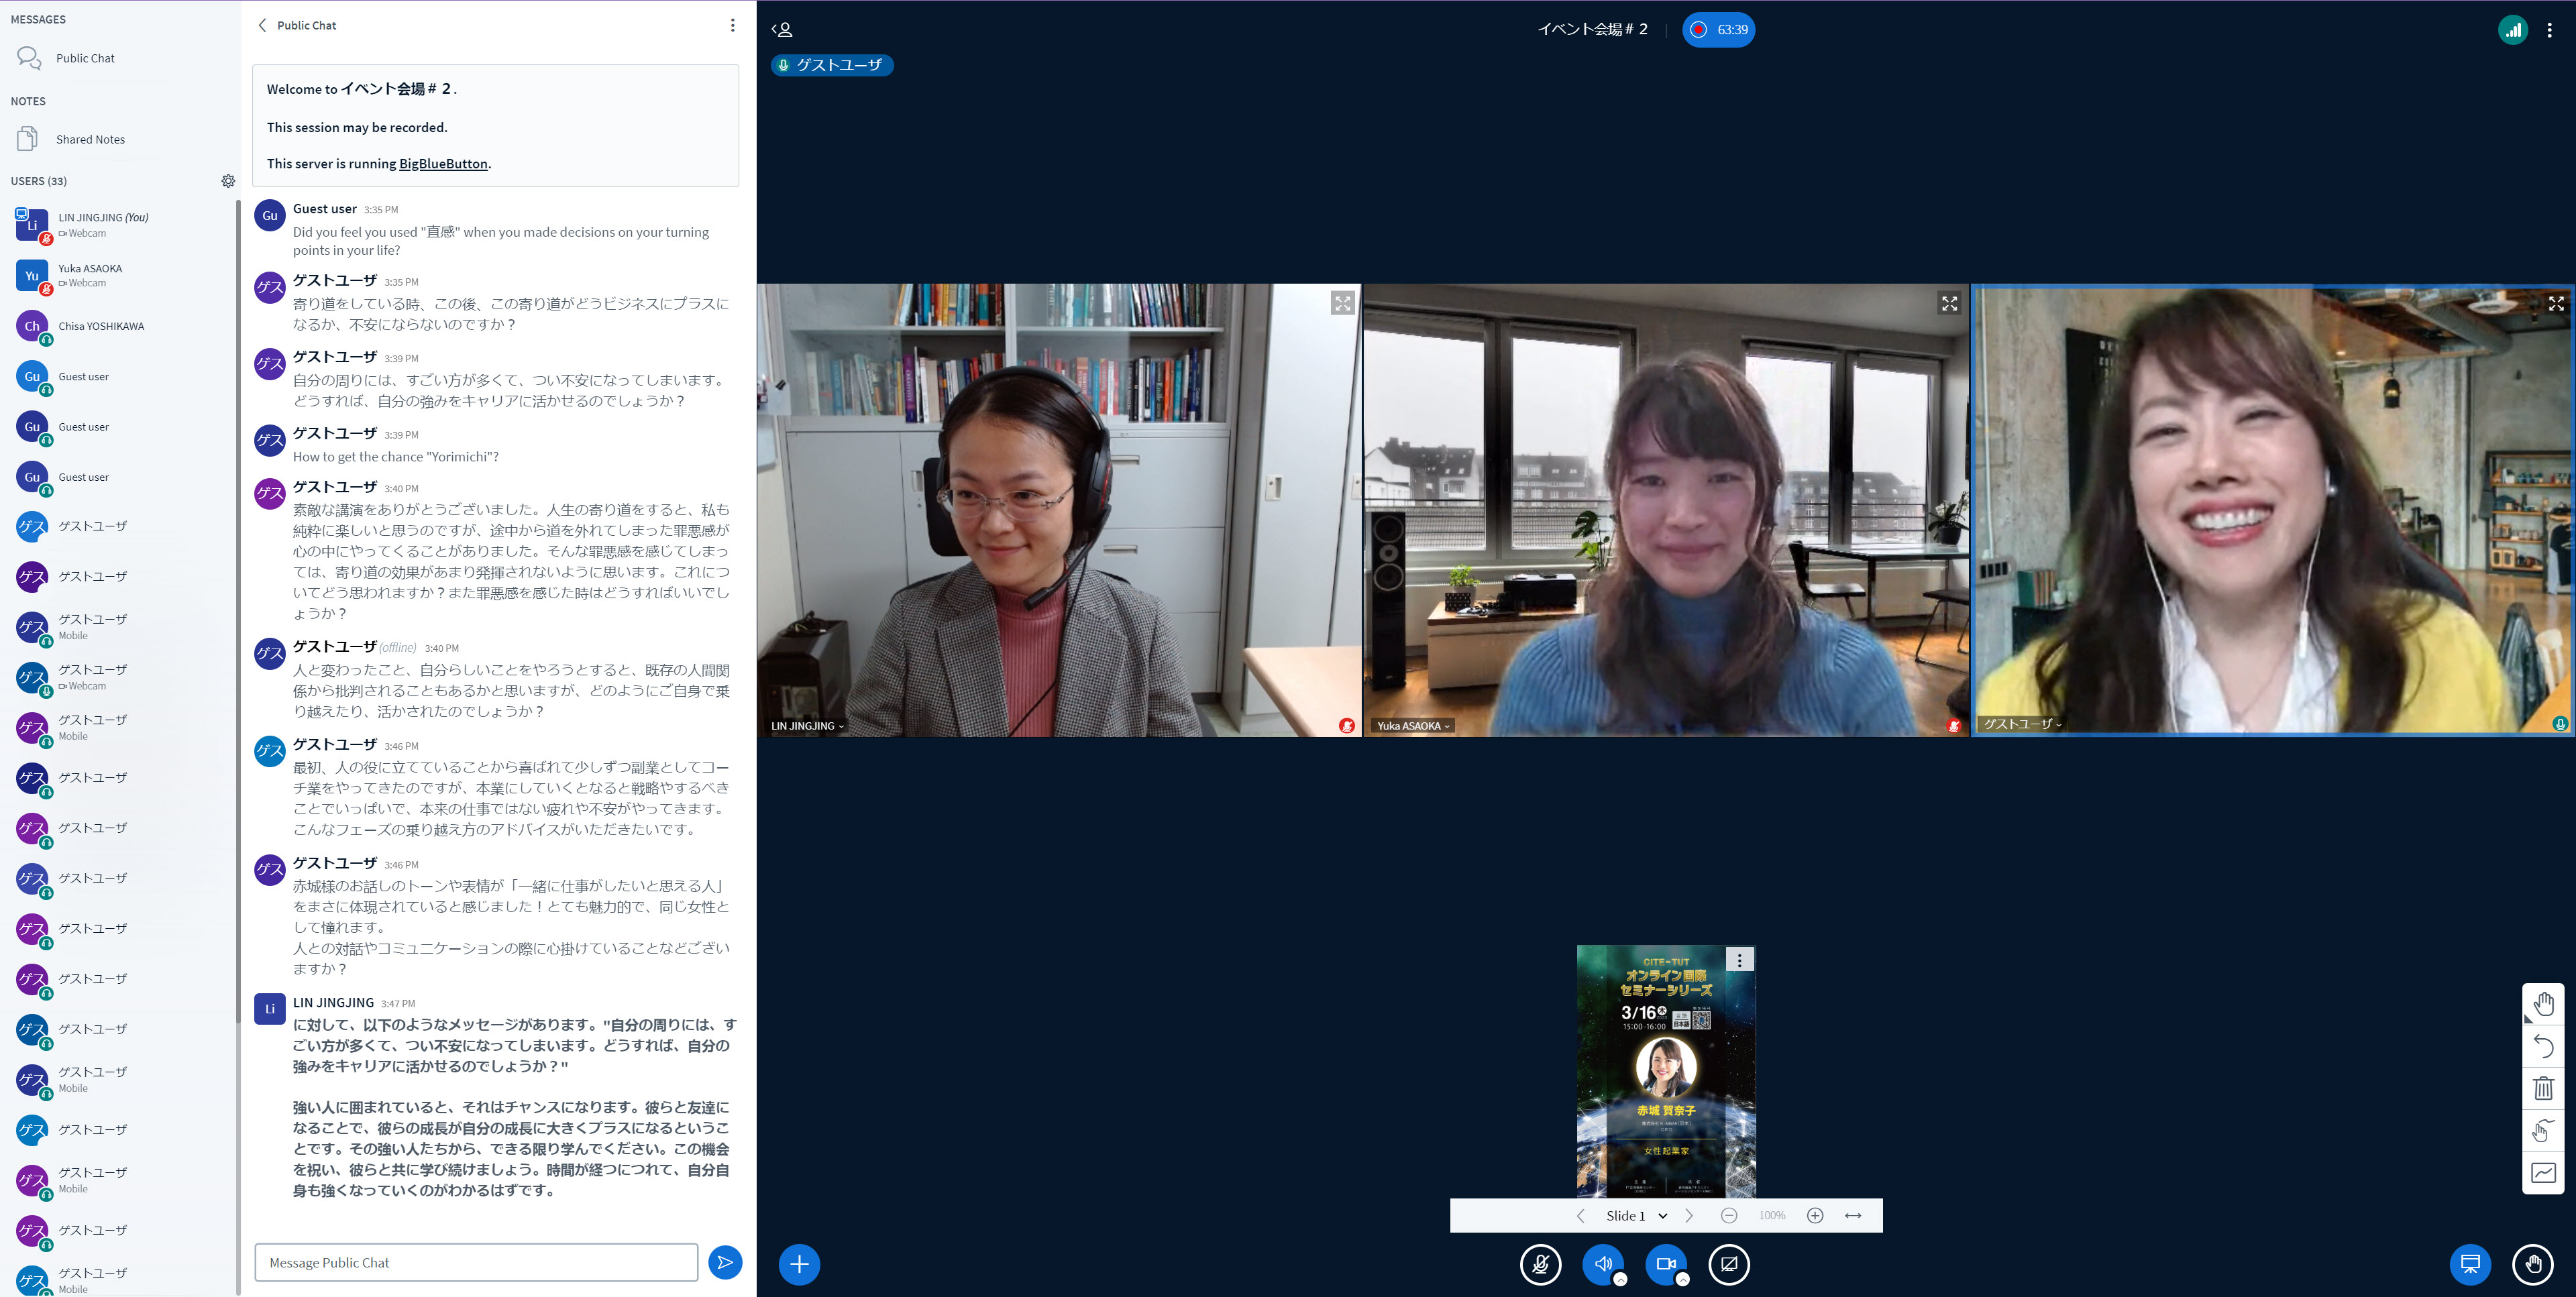2576x1297 pixels.
Task: Check the connection status indicator
Action: click(2513, 30)
